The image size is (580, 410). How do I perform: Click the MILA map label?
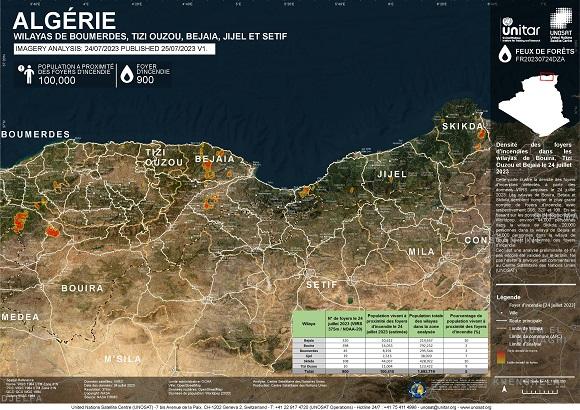pyautogui.click(x=421, y=252)
